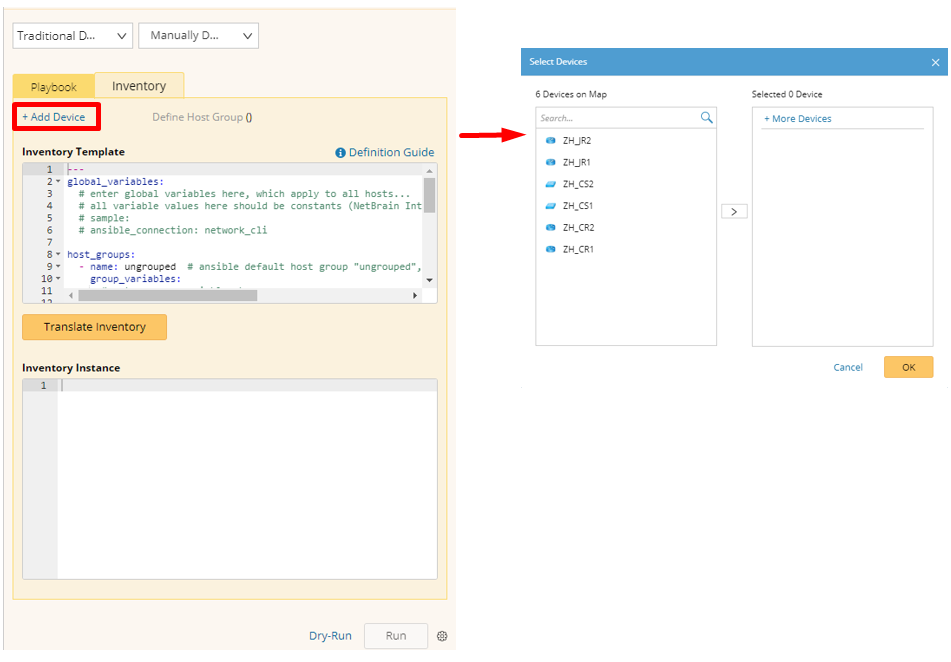This screenshot has height=662, width=951.
Task: Click the '# sample:' comment line
Action: click(x=104, y=218)
